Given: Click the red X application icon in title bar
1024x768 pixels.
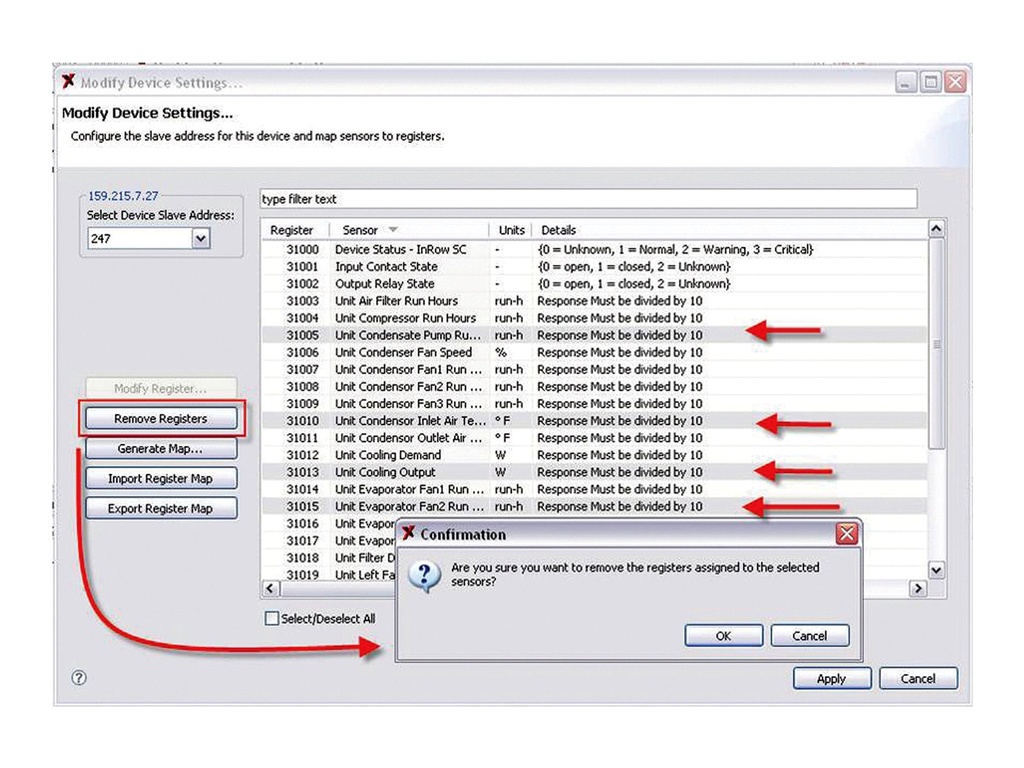Looking at the screenshot, I should click(68, 81).
